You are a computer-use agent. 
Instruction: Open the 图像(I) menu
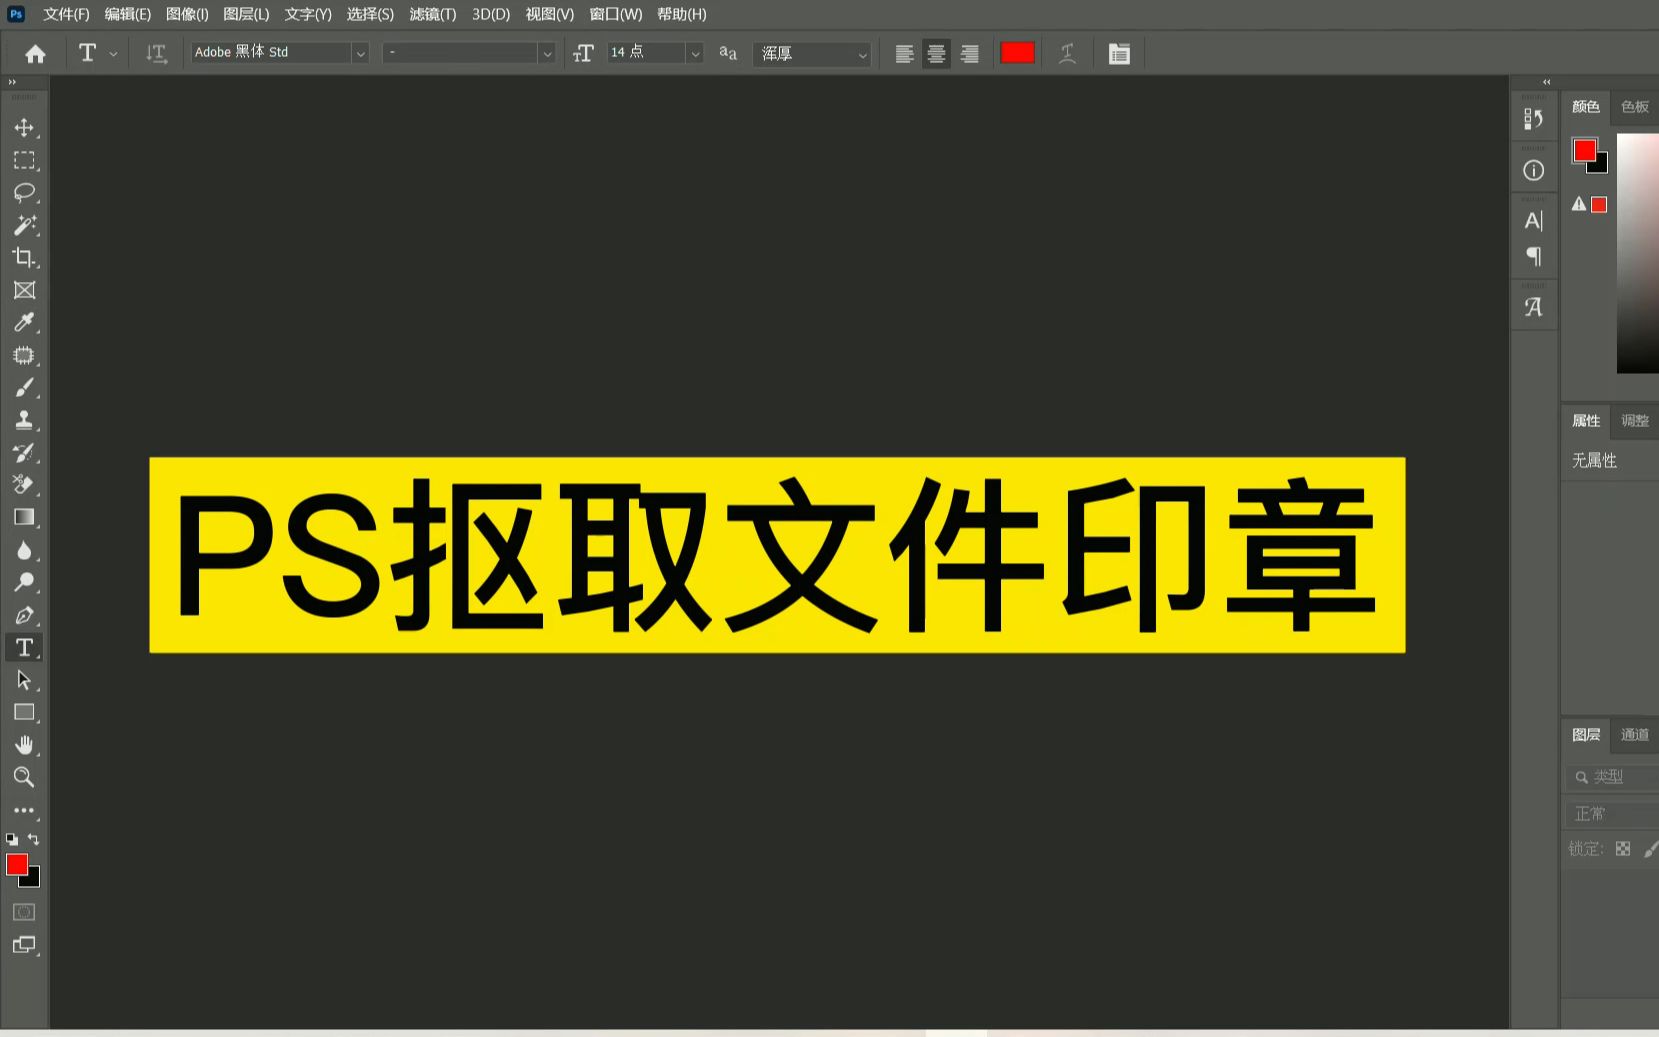pyautogui.click(x=187, y=14)
